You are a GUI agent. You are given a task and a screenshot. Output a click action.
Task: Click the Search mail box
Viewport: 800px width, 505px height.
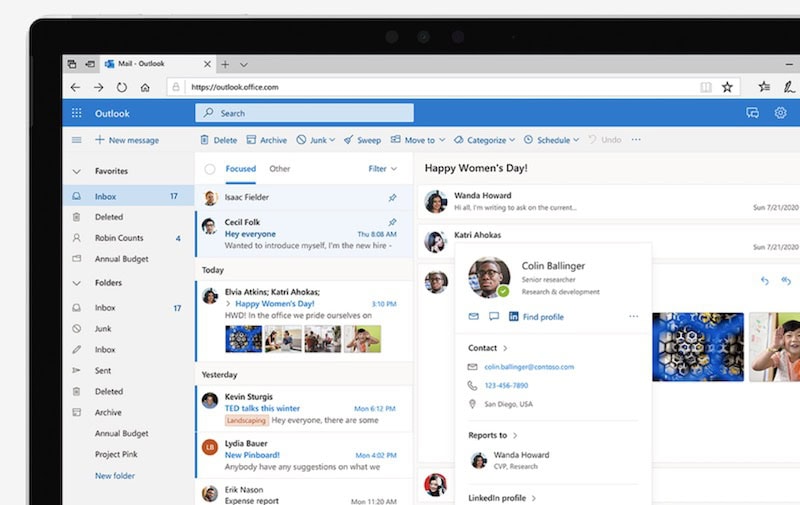[x=304, y=113]
